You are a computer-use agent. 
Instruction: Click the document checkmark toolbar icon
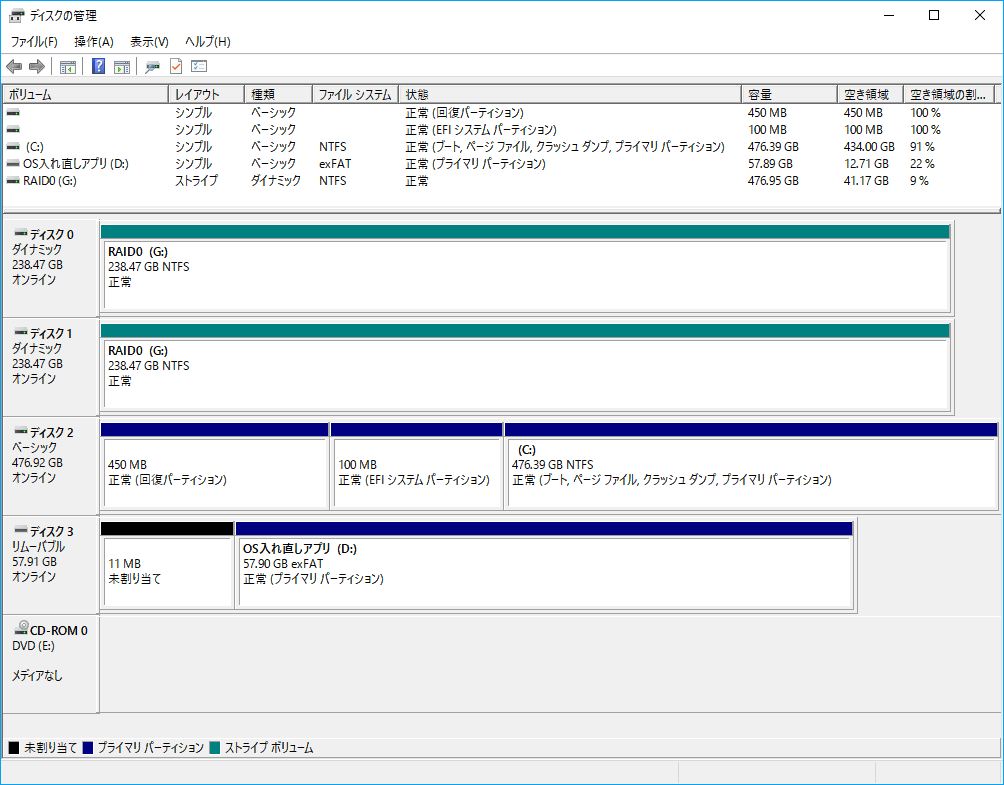point(176,67)
